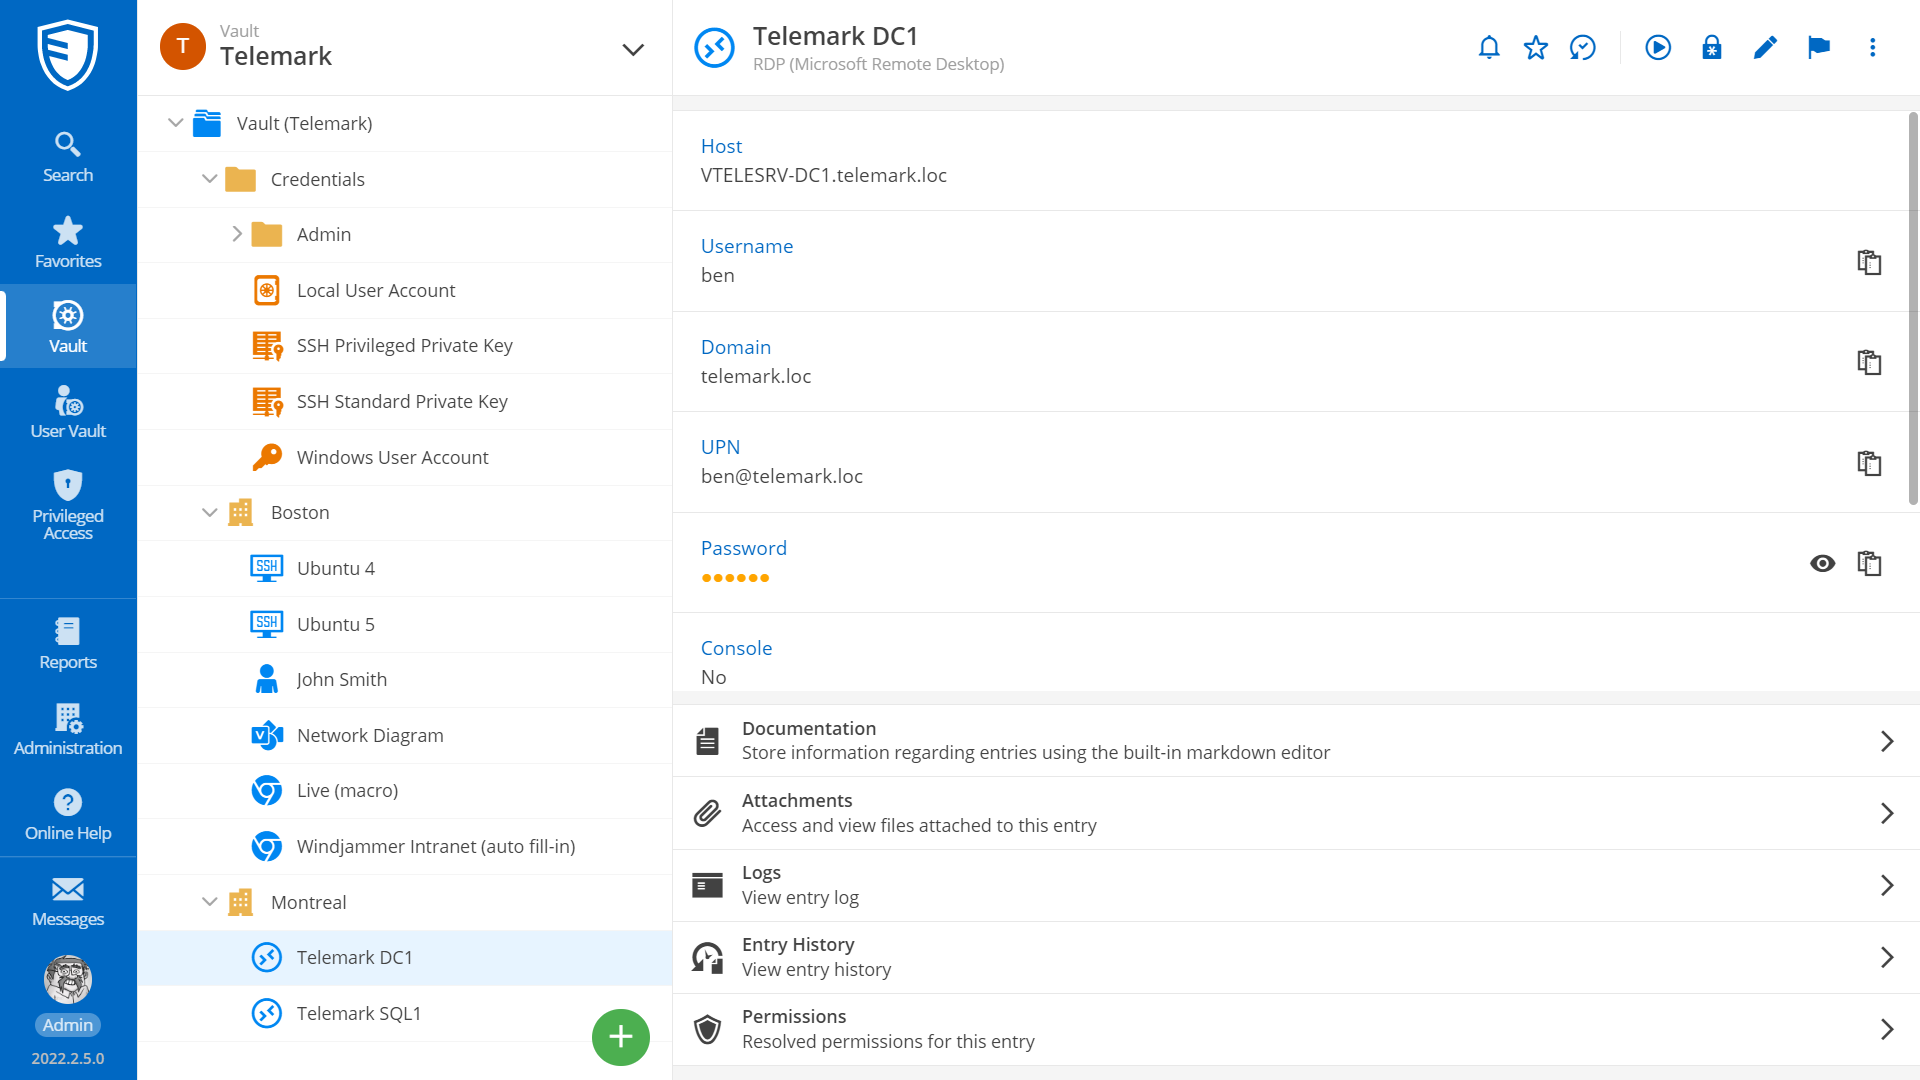
Task: Click the notification bell icon
Action: pos(1489,47)
